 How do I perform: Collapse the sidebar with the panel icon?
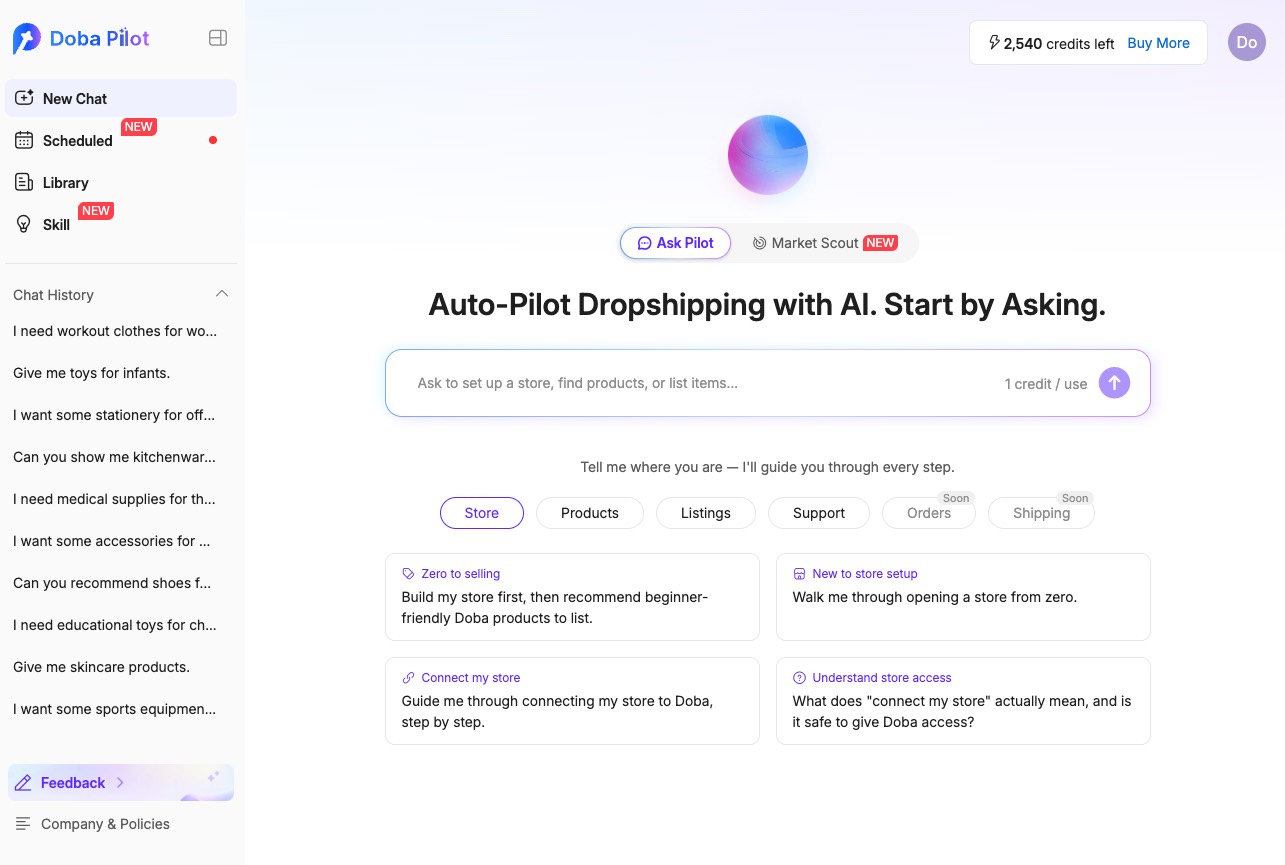(218, 38)
